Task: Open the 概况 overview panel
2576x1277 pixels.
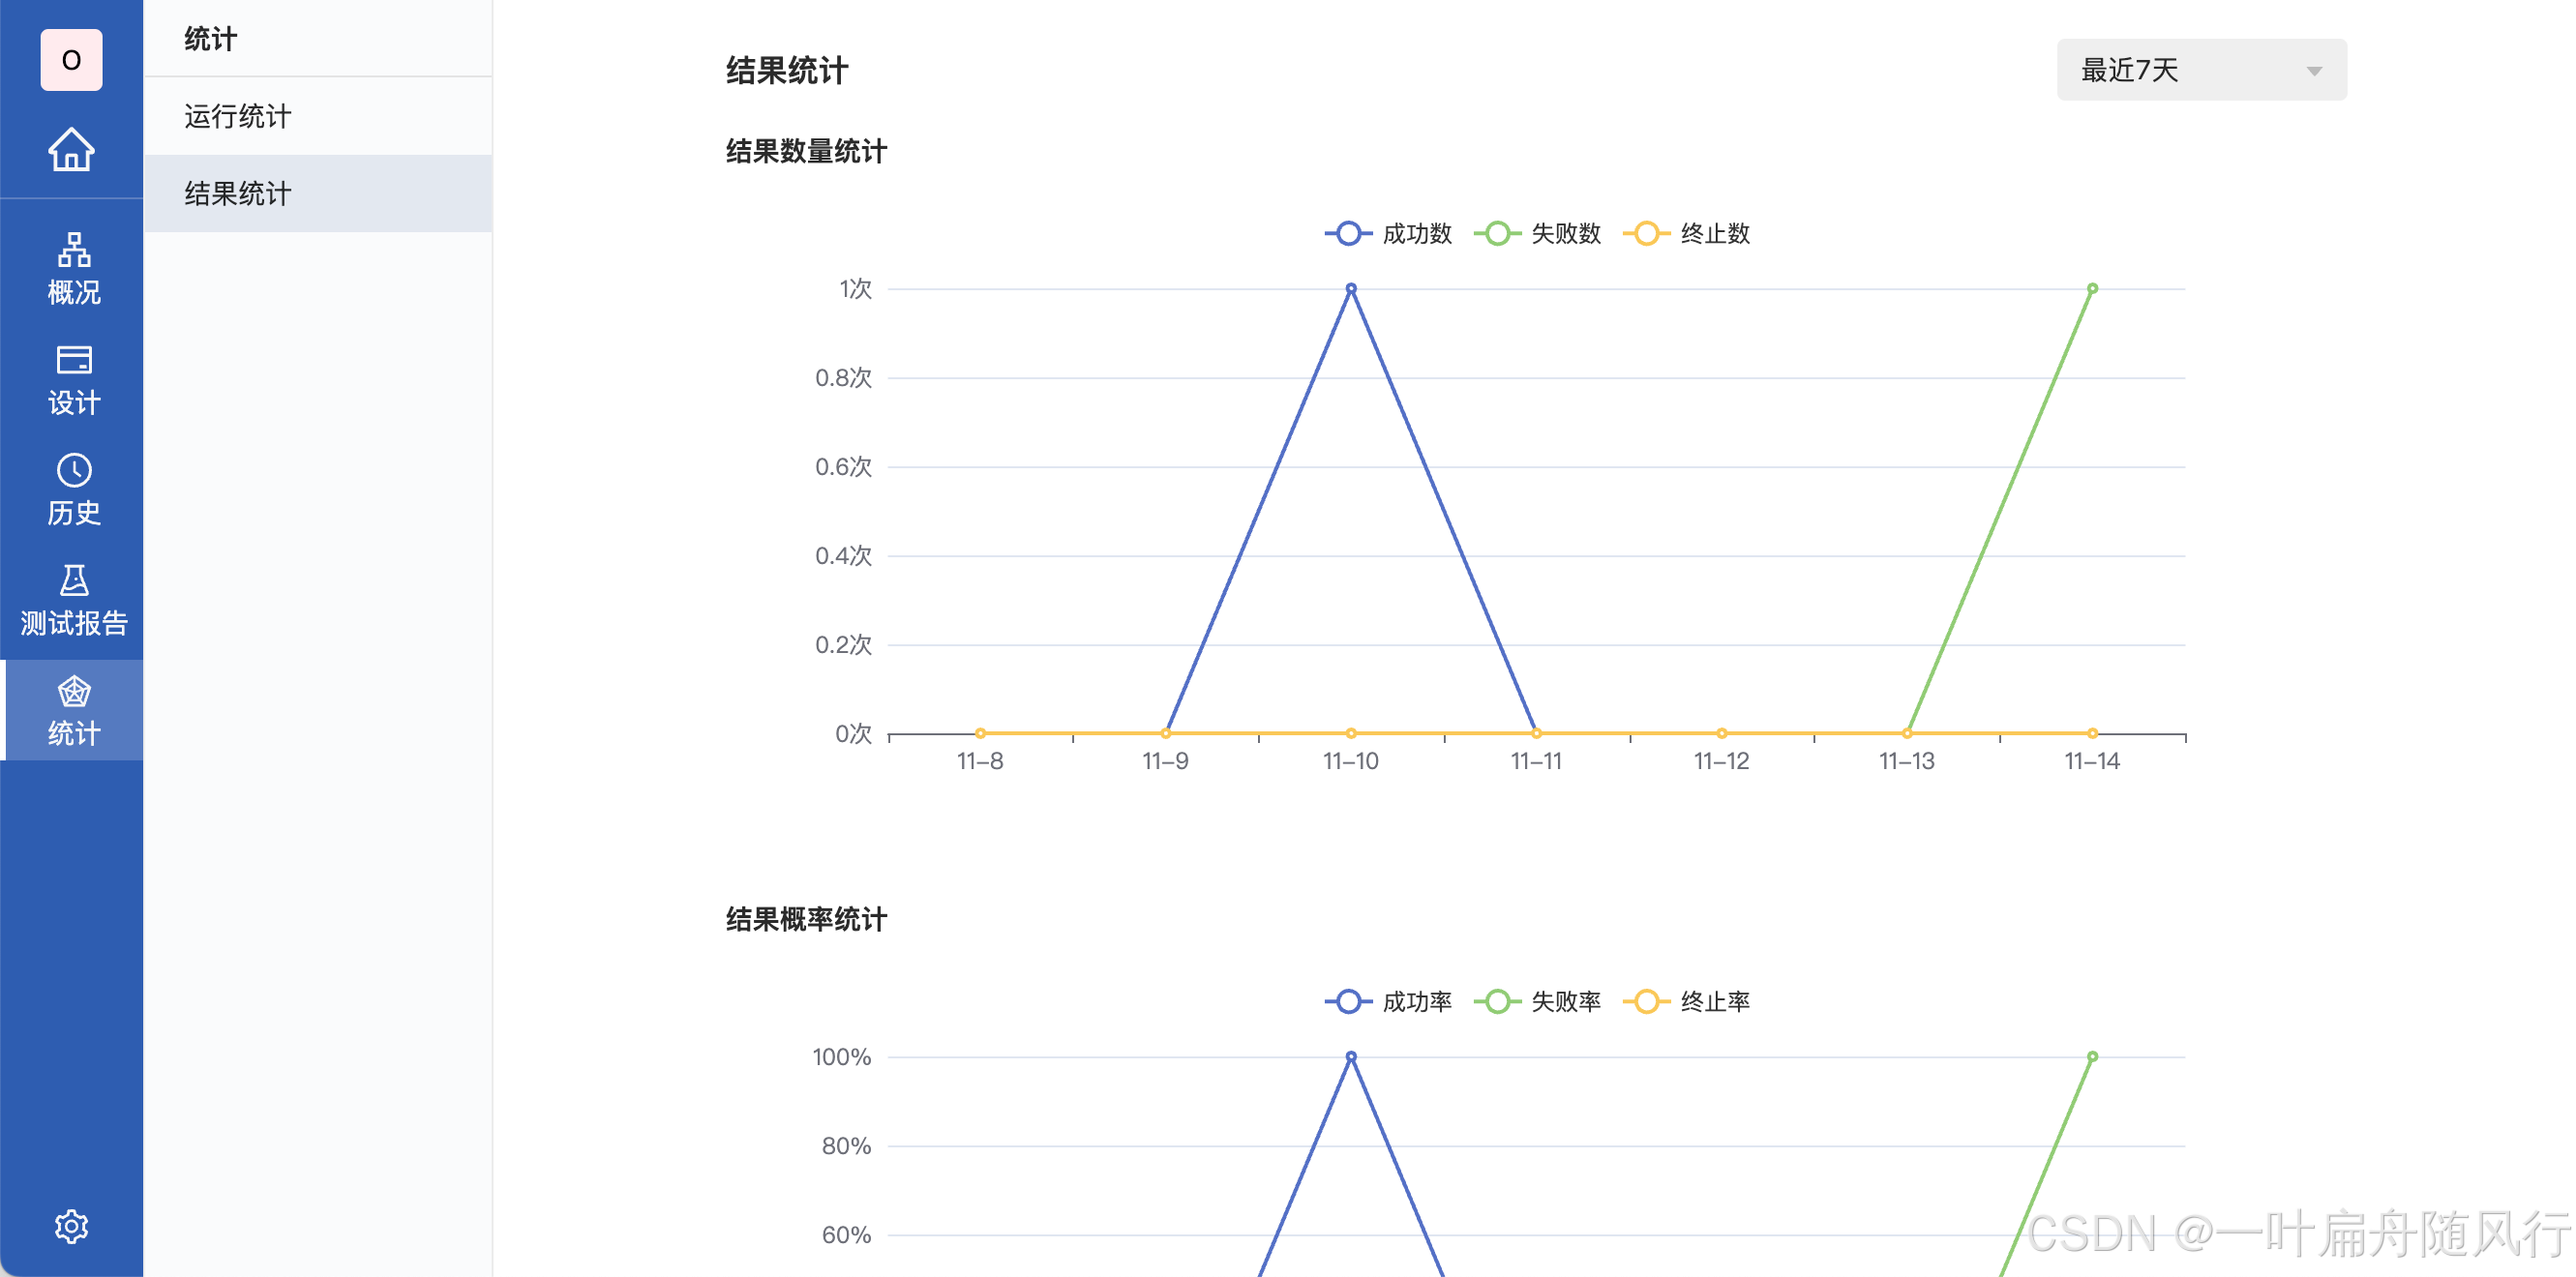Action: point(71,270)
